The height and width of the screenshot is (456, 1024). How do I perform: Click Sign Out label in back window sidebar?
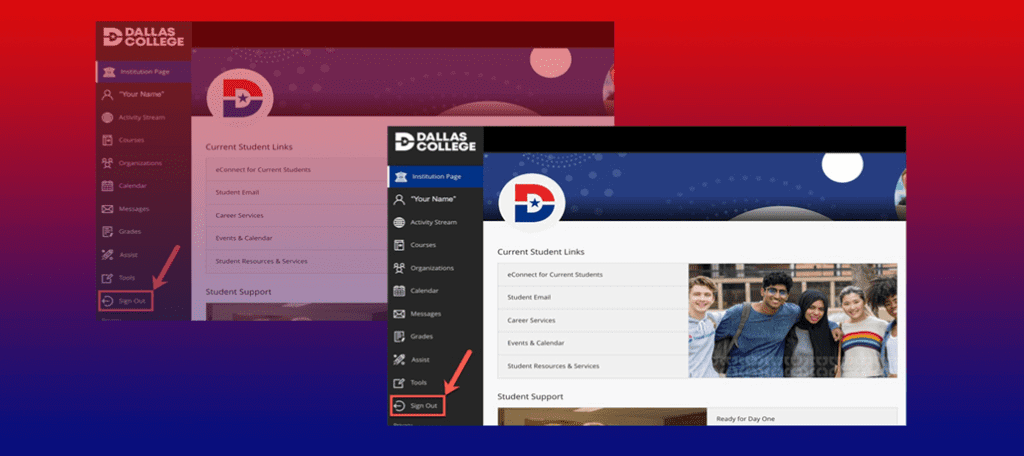[x=132, y=301]
